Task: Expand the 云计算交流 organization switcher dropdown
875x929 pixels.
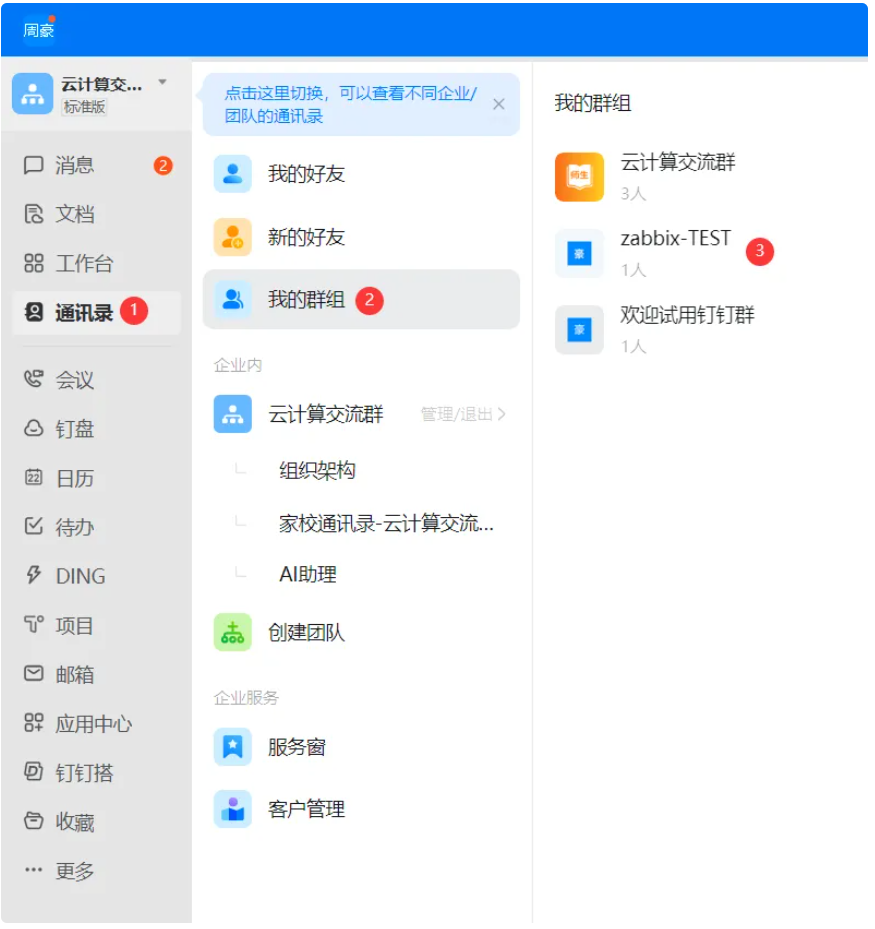Action: (162, 83)
